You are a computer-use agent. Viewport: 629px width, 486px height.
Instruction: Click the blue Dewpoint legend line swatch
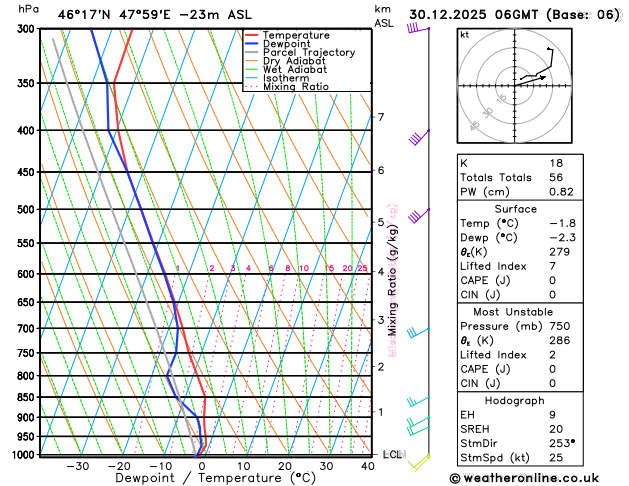pyautogui.click(x=252, y=44)
